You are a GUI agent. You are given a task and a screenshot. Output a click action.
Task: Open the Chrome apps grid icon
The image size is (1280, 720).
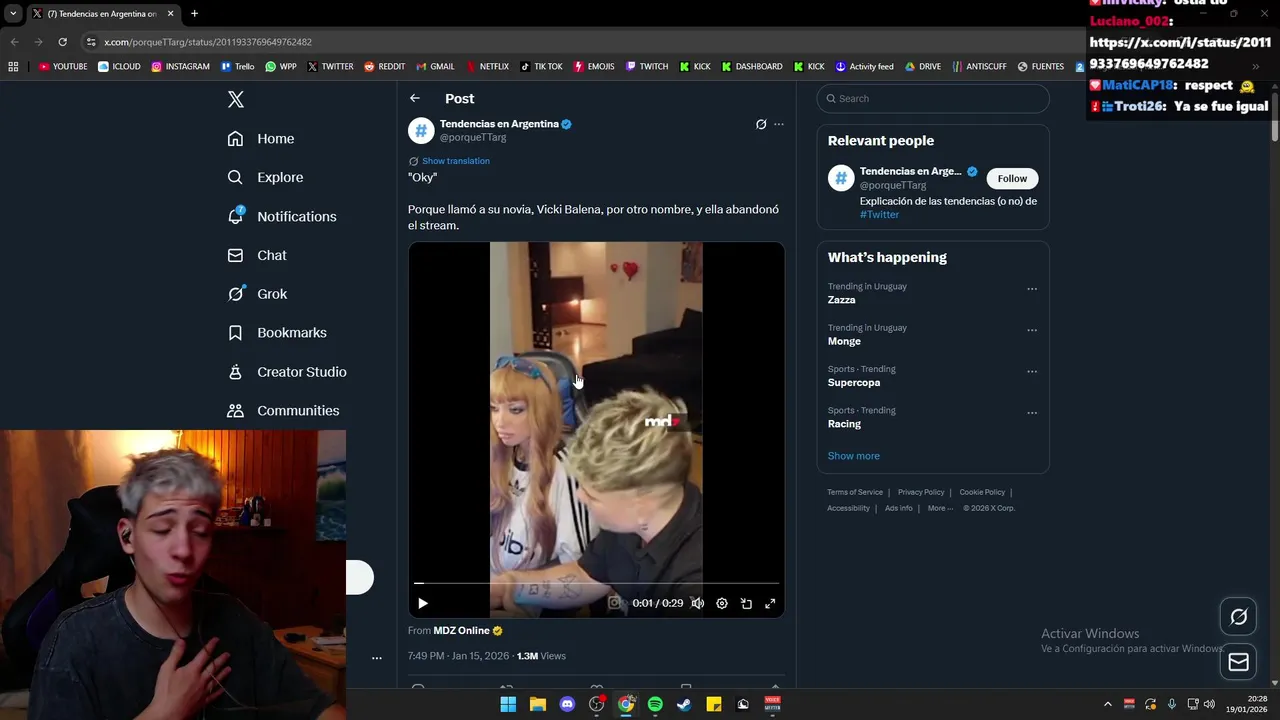pos(13,67)
